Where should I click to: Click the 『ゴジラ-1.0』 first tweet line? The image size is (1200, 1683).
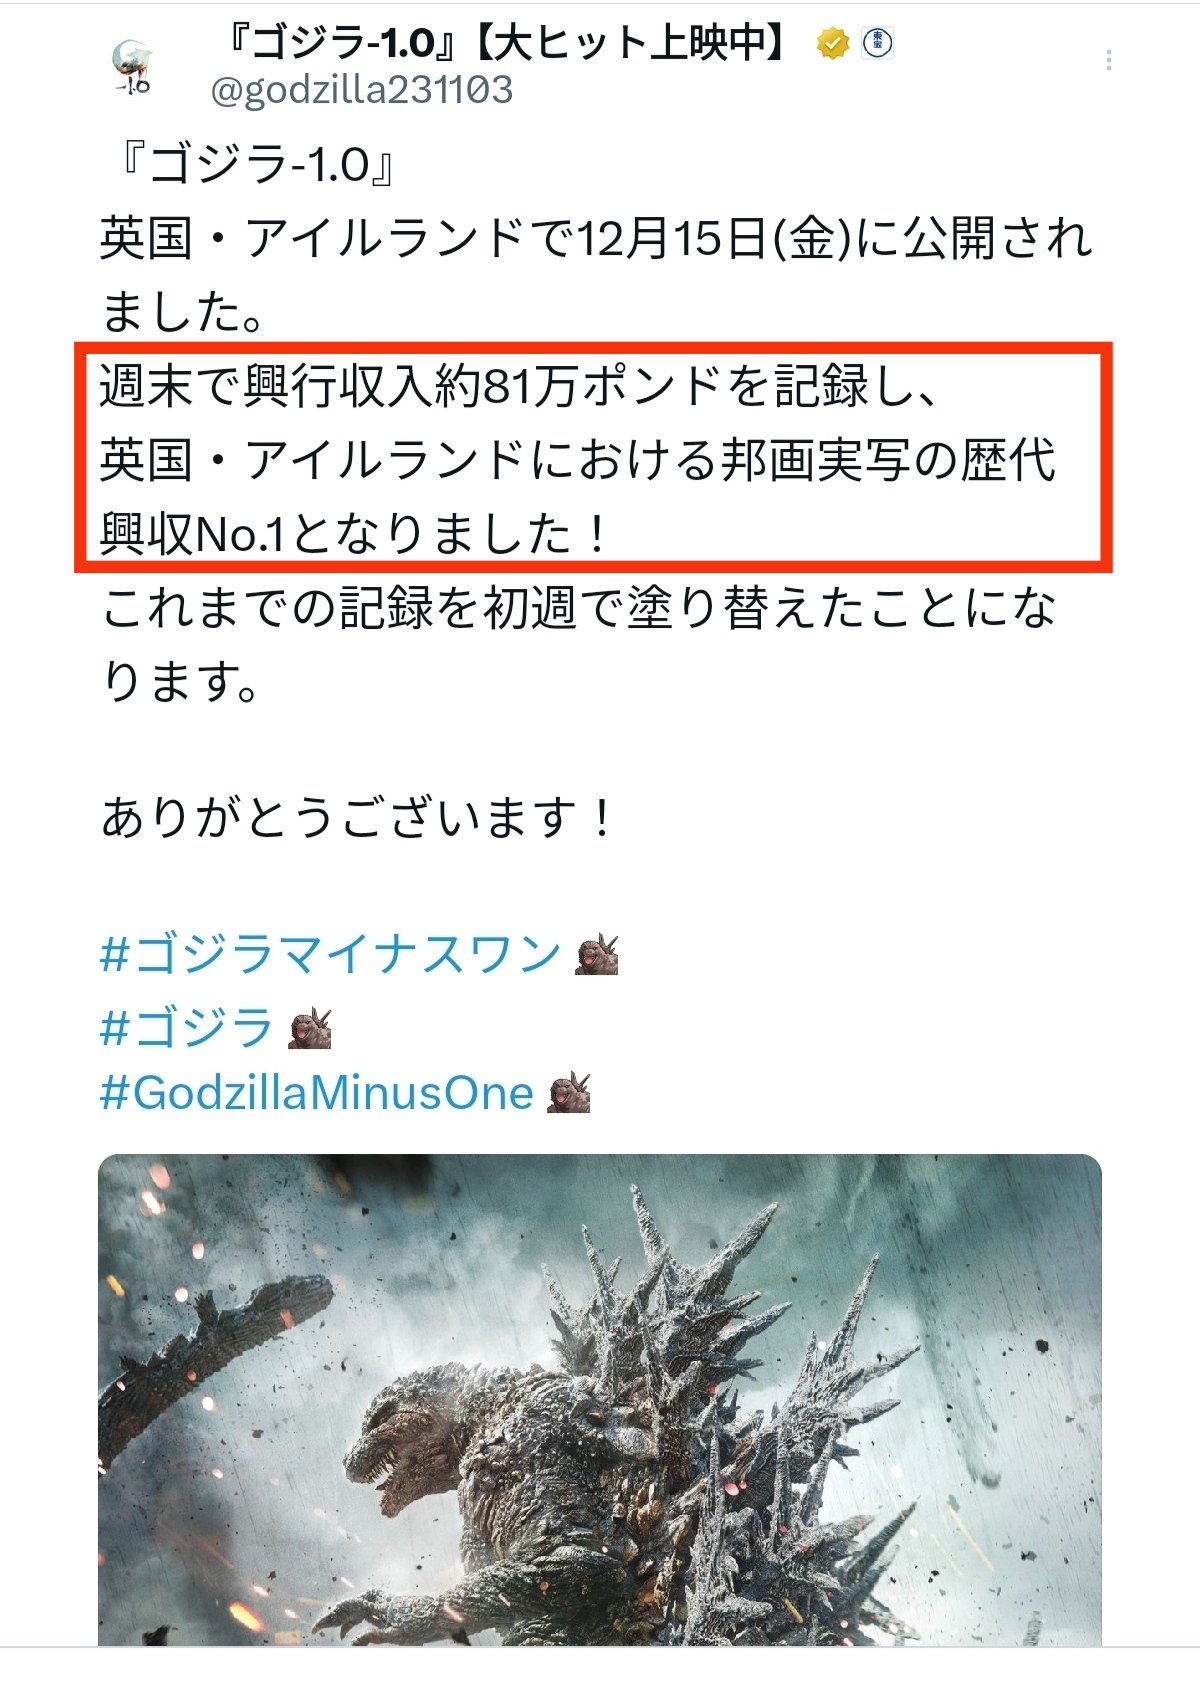250,165
